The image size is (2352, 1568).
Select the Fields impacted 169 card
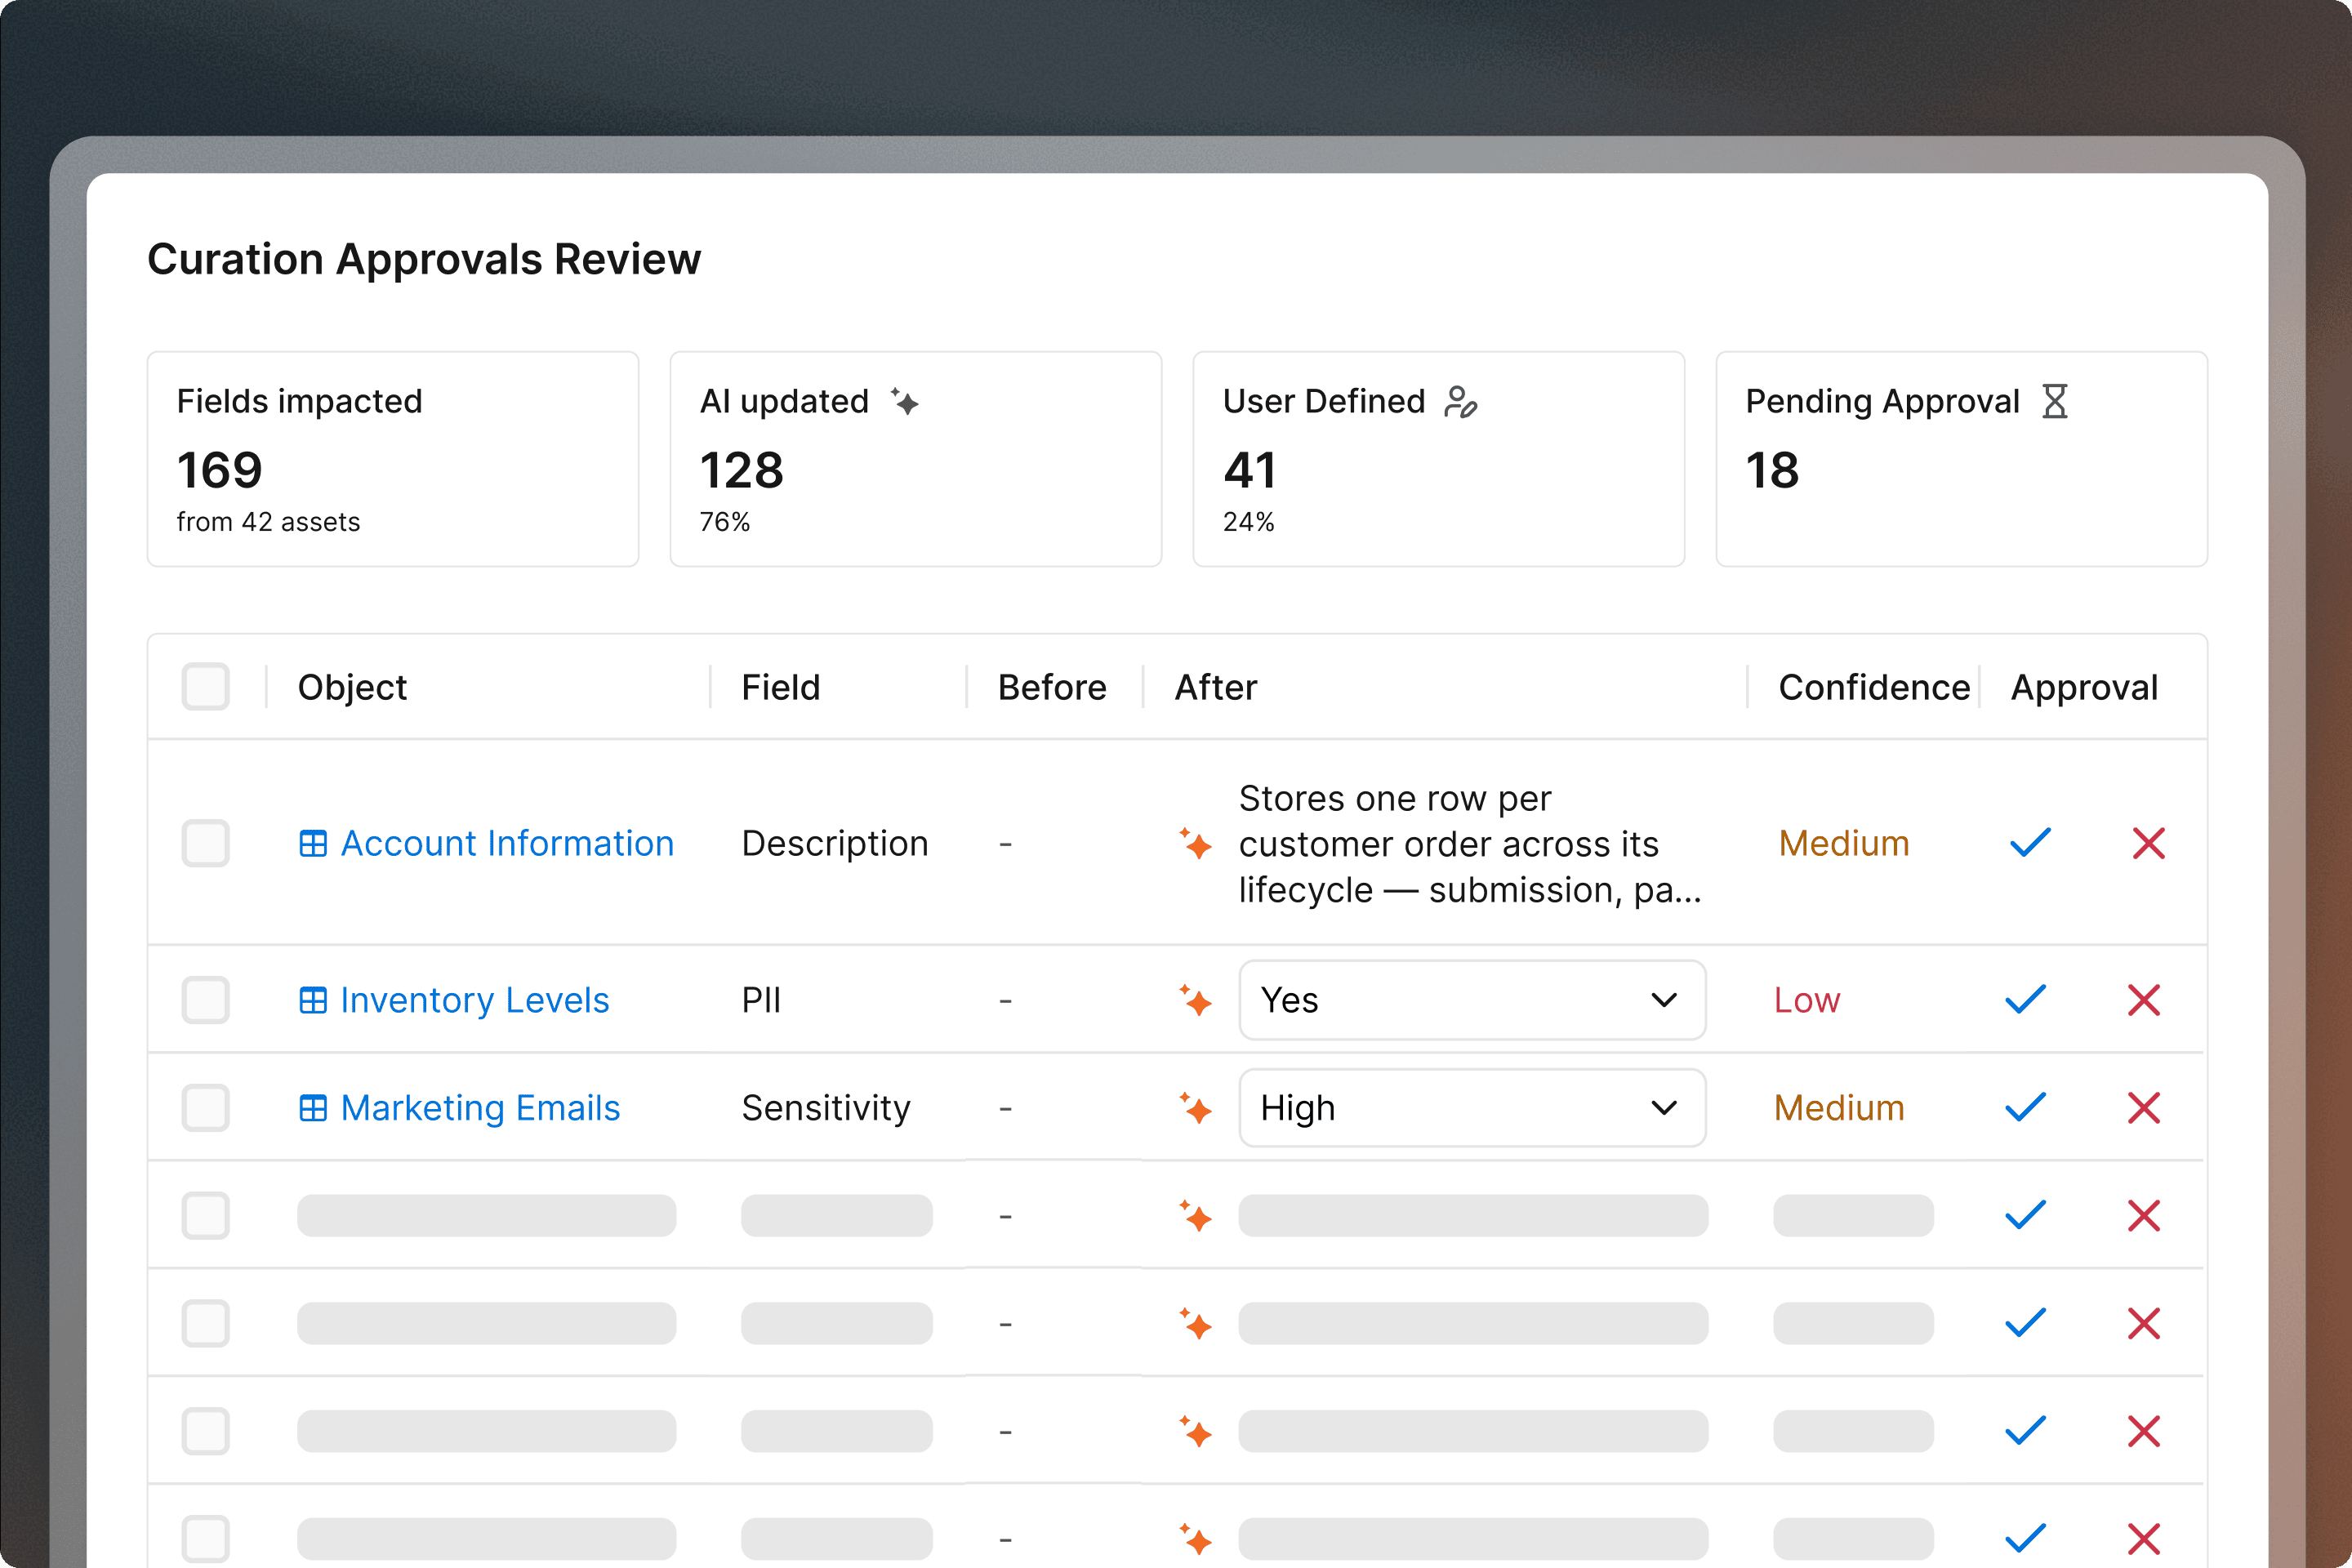pyautogui.click(x=393, y=459)
